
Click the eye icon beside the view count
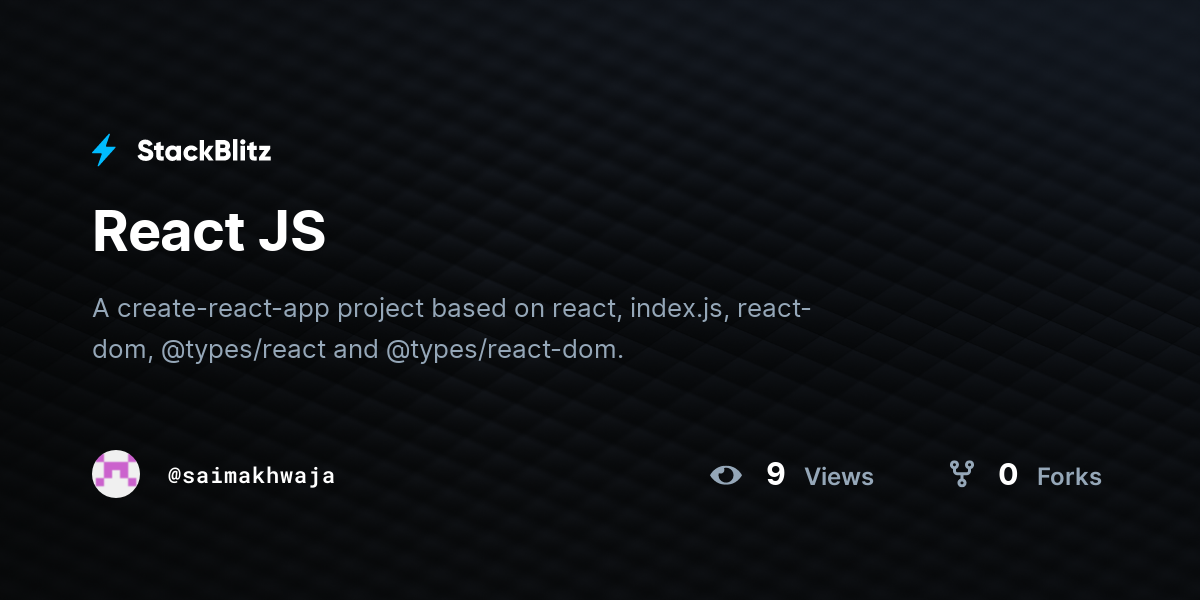(726, 475)
